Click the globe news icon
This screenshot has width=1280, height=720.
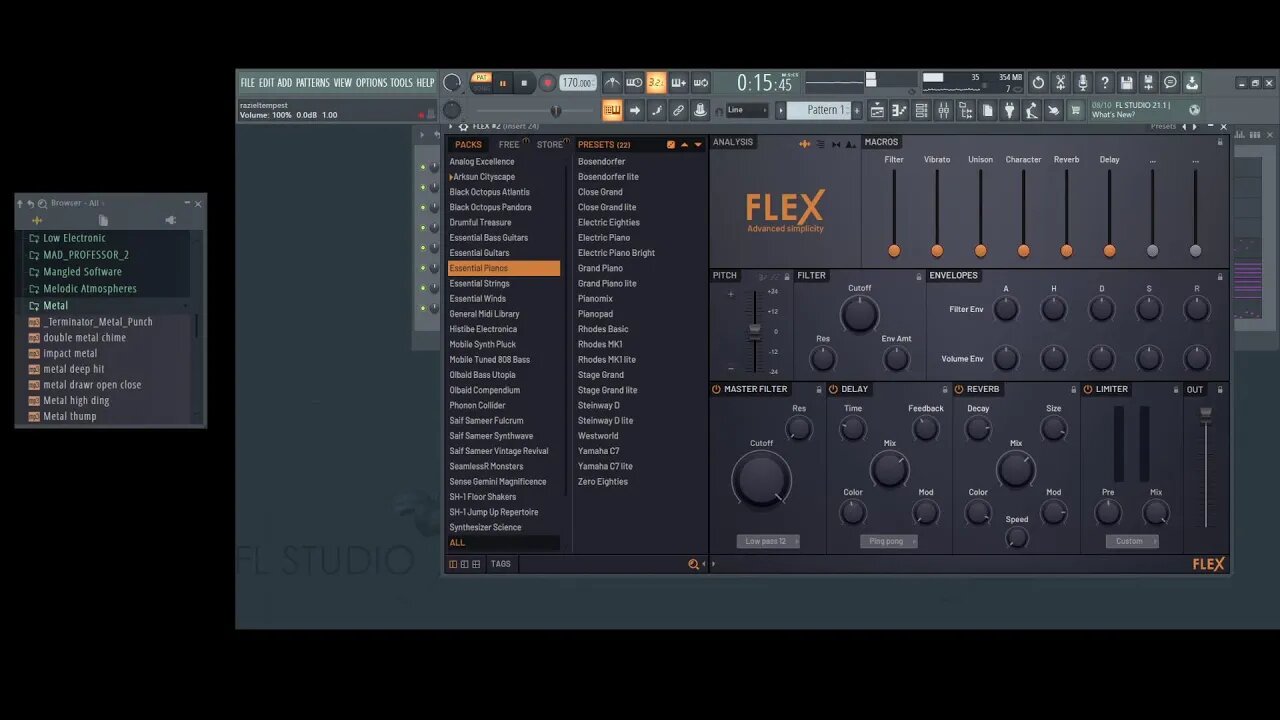[1193, 109]
